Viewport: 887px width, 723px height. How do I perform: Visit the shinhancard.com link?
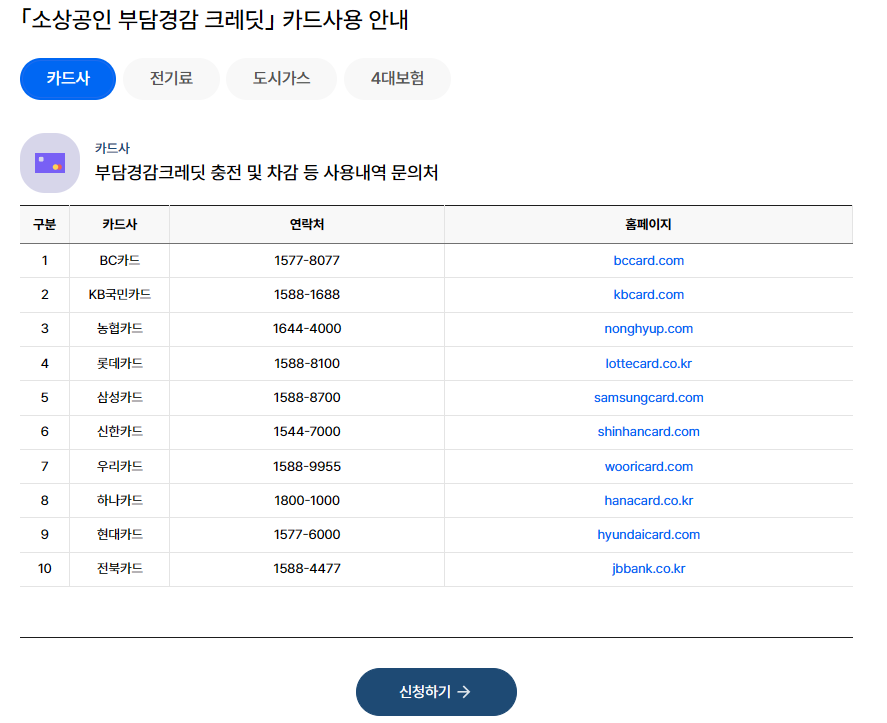click(x=648, y=432)
